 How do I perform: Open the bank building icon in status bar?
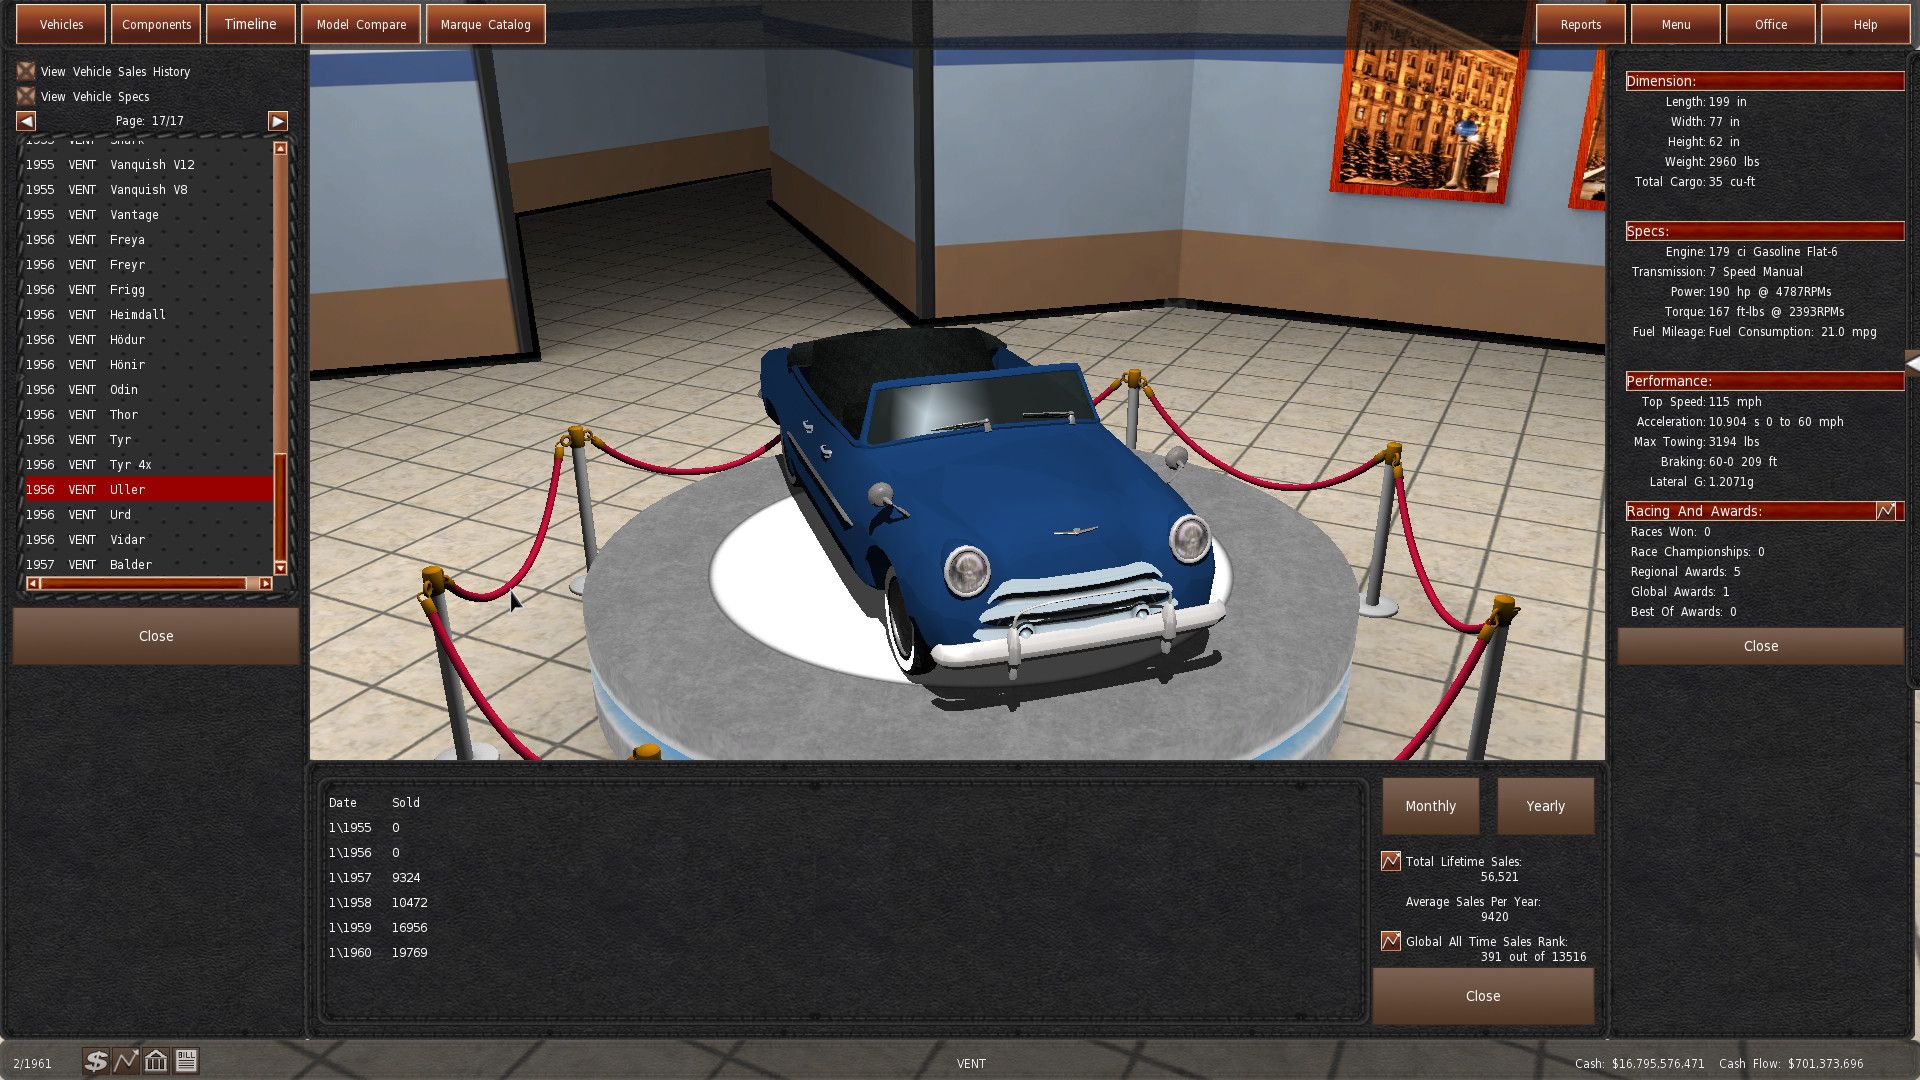(155, 1059)
